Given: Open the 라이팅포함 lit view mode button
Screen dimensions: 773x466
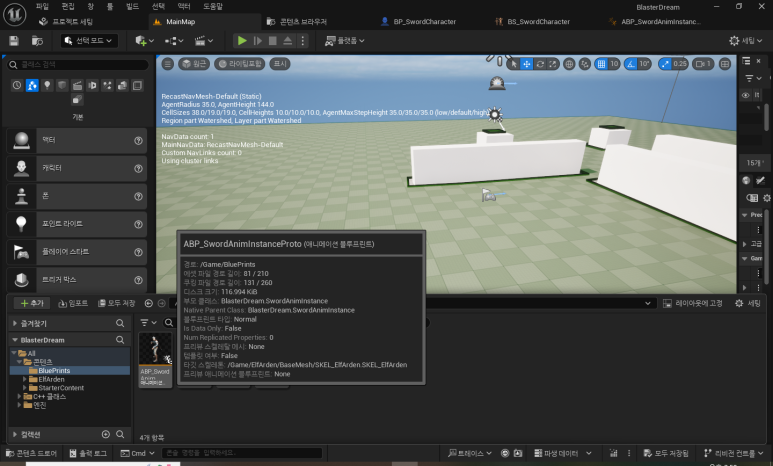Looking at the screenshot, I should (240, 64).
